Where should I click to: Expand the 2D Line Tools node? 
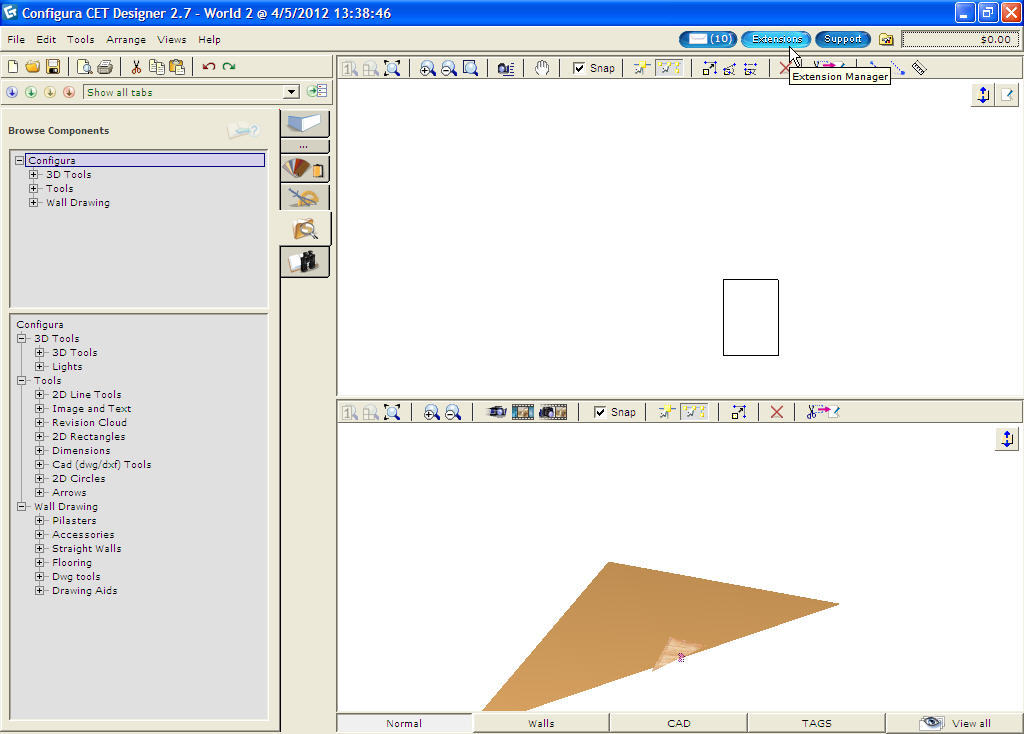point(40,394)
